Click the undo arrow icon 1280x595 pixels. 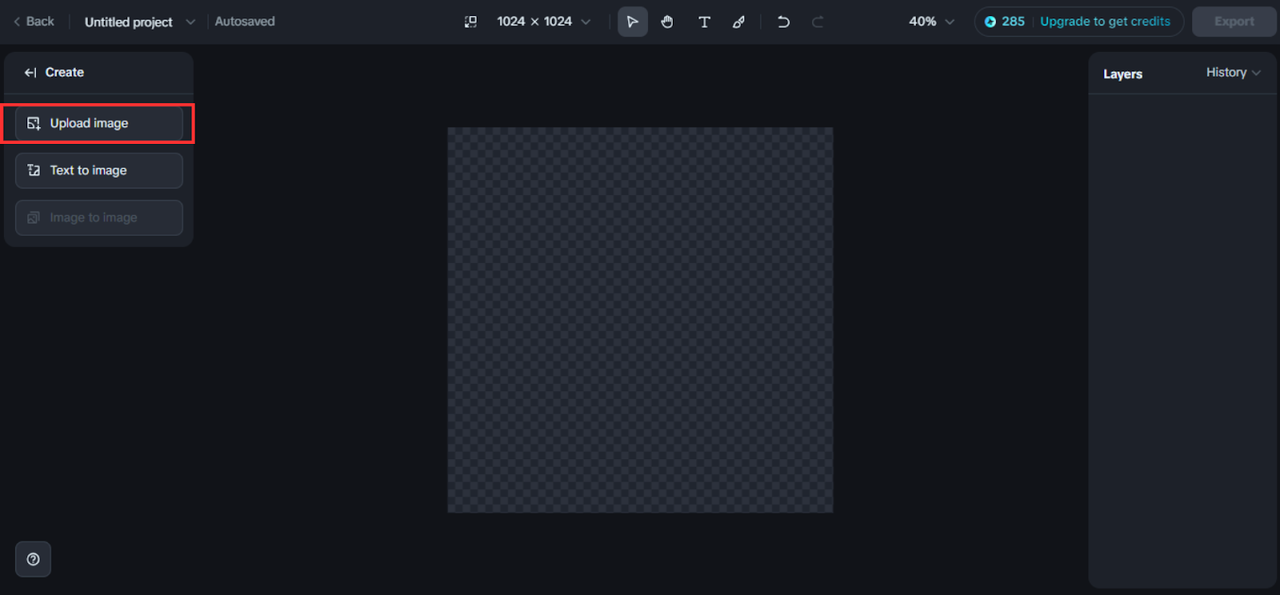click(784, 22)
